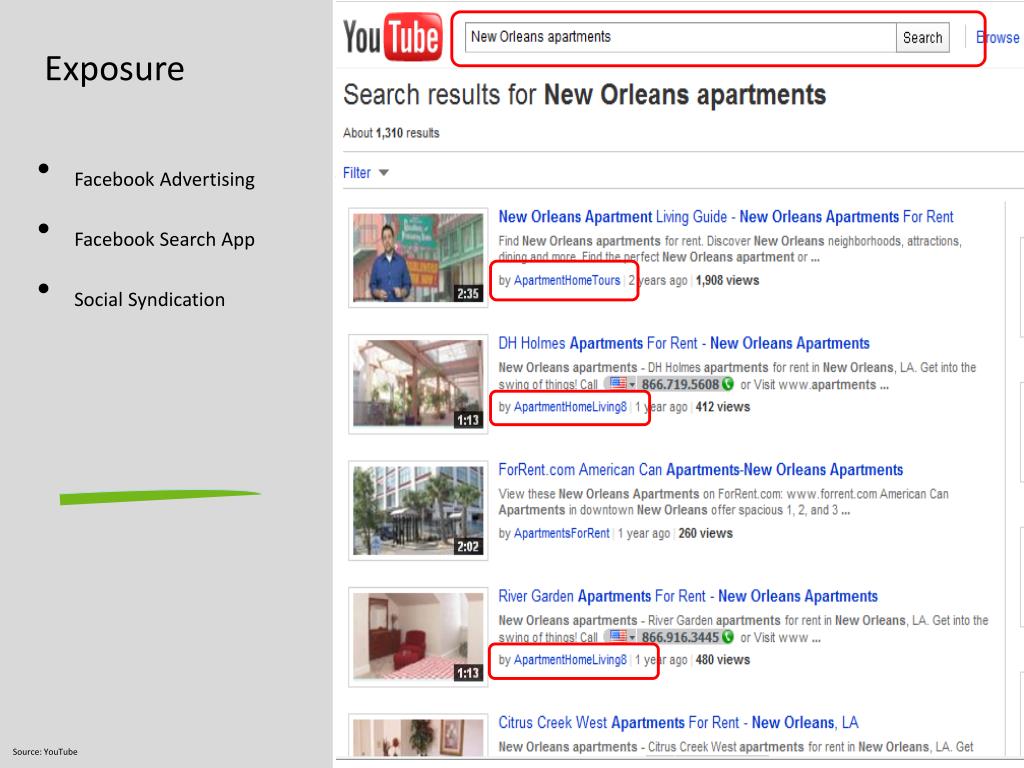Click the 'Facebook Advertising' bullet text
This screenshot has height=768, width=1024.
[165, 180]
